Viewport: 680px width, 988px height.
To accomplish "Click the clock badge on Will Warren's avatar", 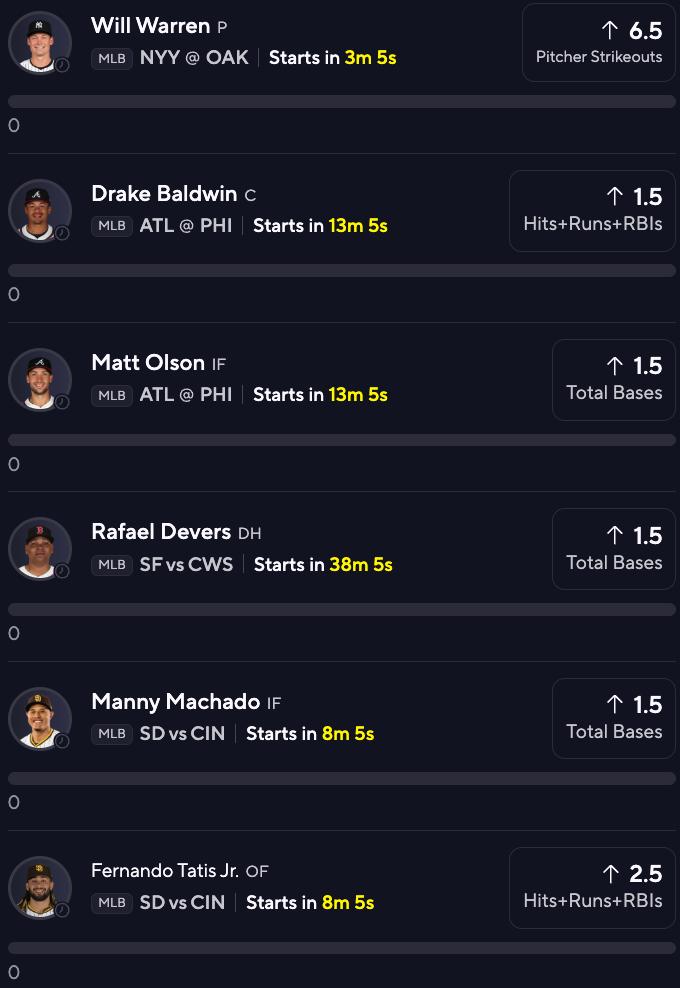I will click(62, 64).
